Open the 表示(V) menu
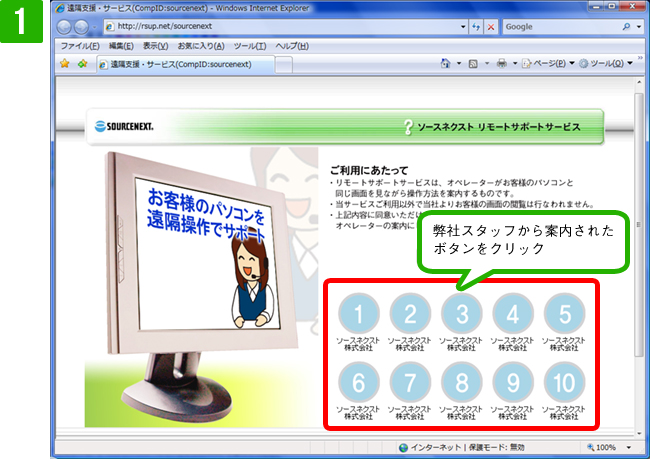650x459 pixels. [x=155, y=46]
